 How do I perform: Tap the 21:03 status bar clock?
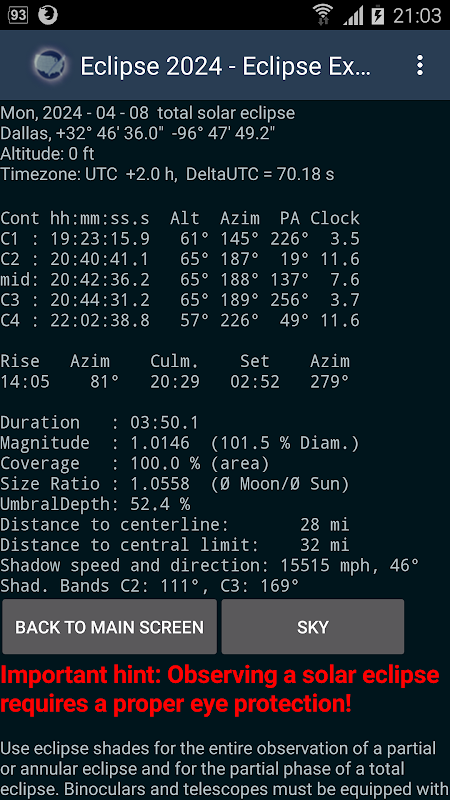417,15
